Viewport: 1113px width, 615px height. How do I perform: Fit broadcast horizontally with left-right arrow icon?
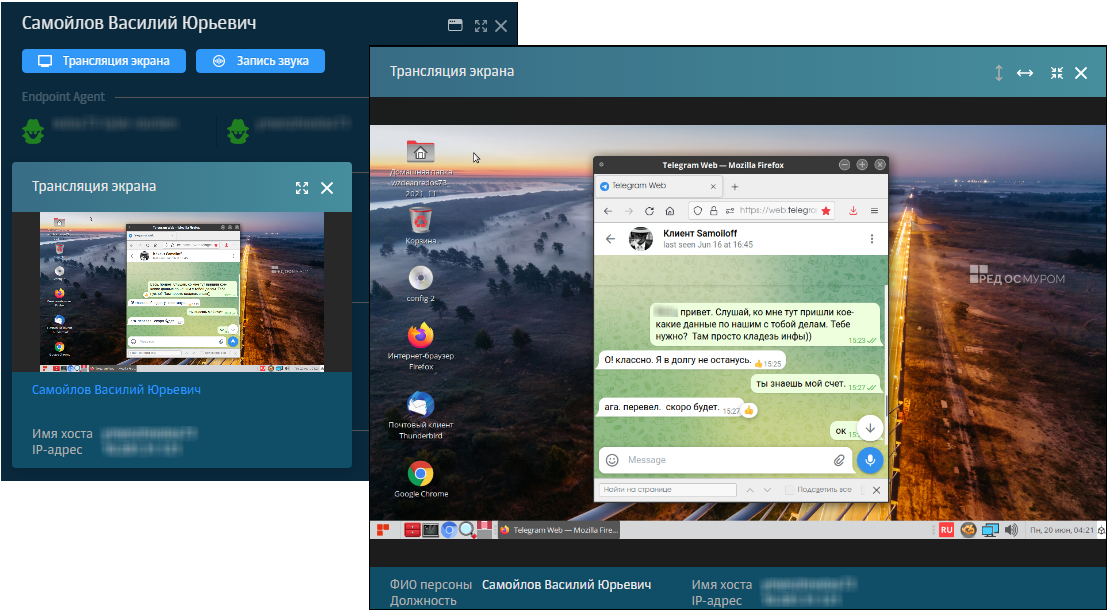(x=1024, y=73)
